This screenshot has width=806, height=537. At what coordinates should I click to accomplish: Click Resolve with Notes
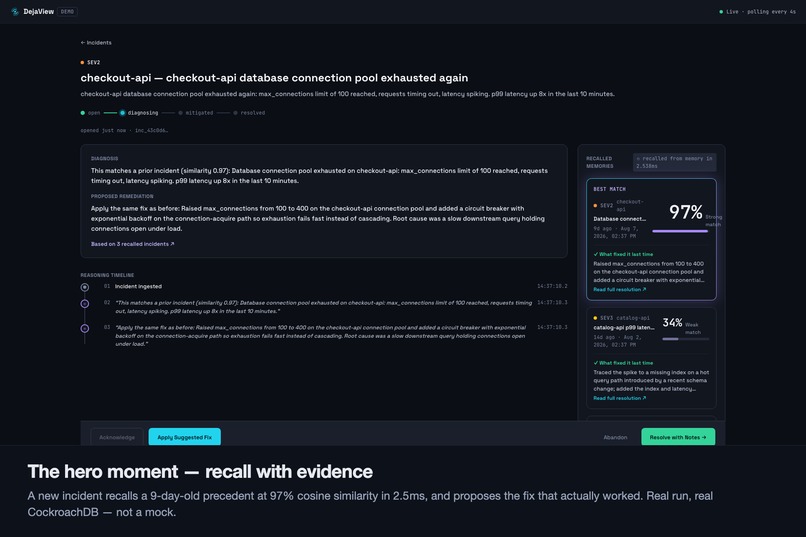point(678,437)
